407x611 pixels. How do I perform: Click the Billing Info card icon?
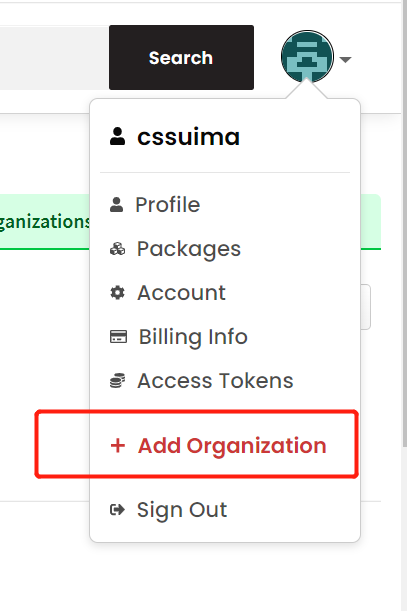(119, 337)
